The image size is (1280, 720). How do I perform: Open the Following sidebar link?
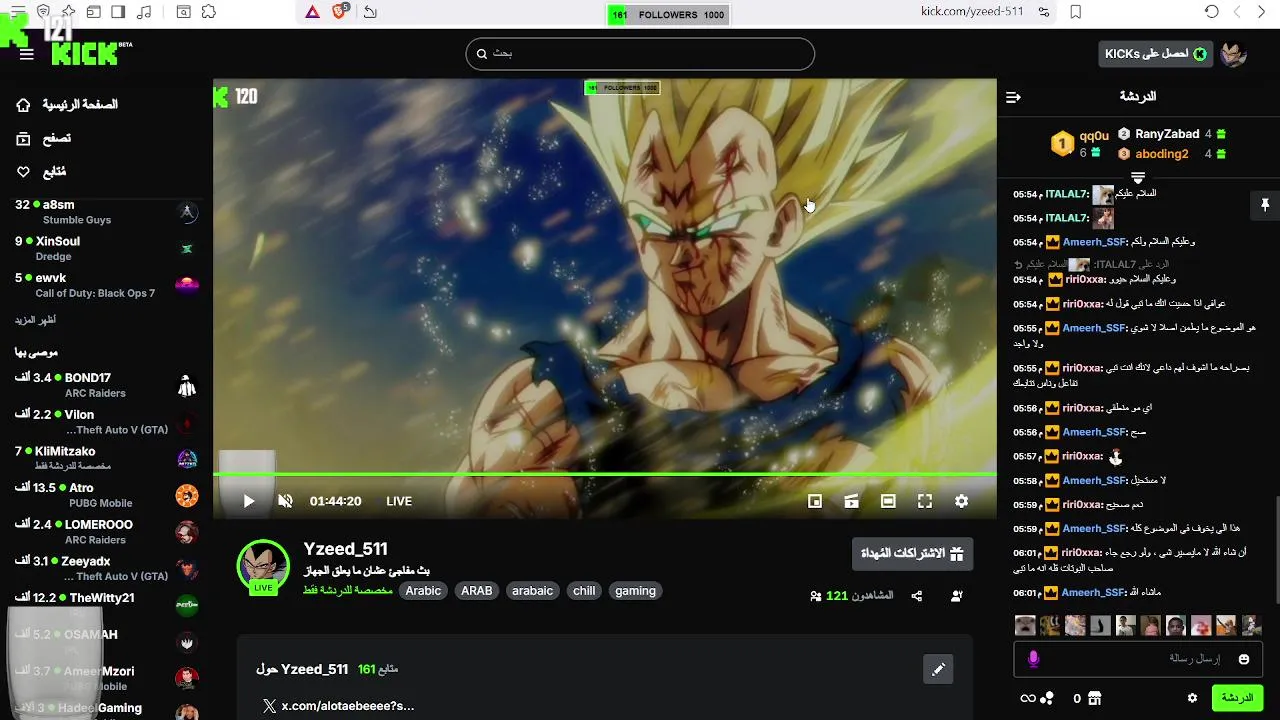tap(40, 172)
